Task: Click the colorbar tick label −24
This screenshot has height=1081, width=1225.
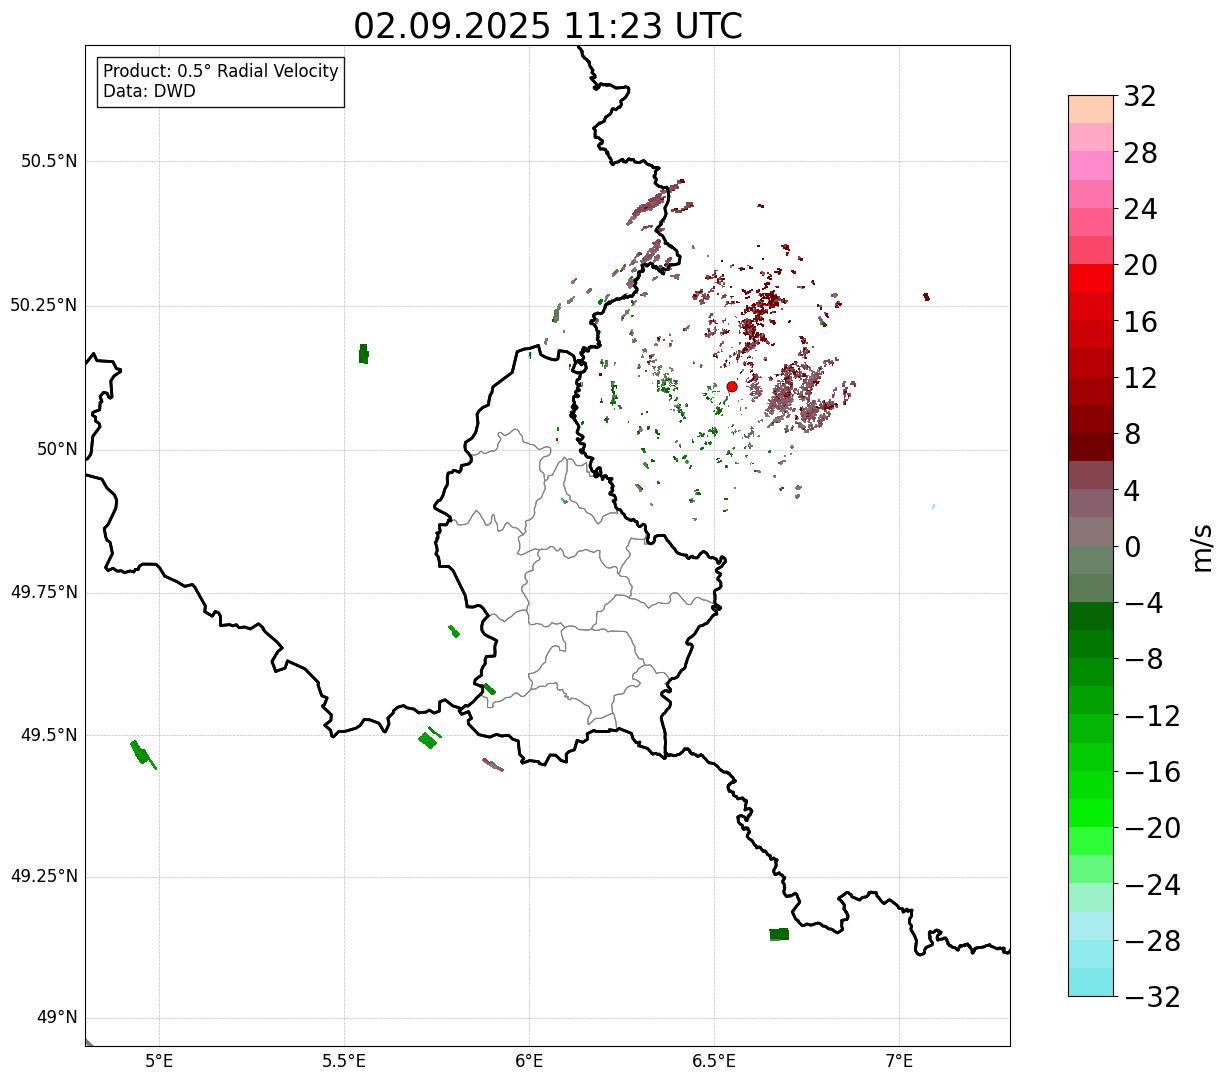Action: [x=1152, y=886]
